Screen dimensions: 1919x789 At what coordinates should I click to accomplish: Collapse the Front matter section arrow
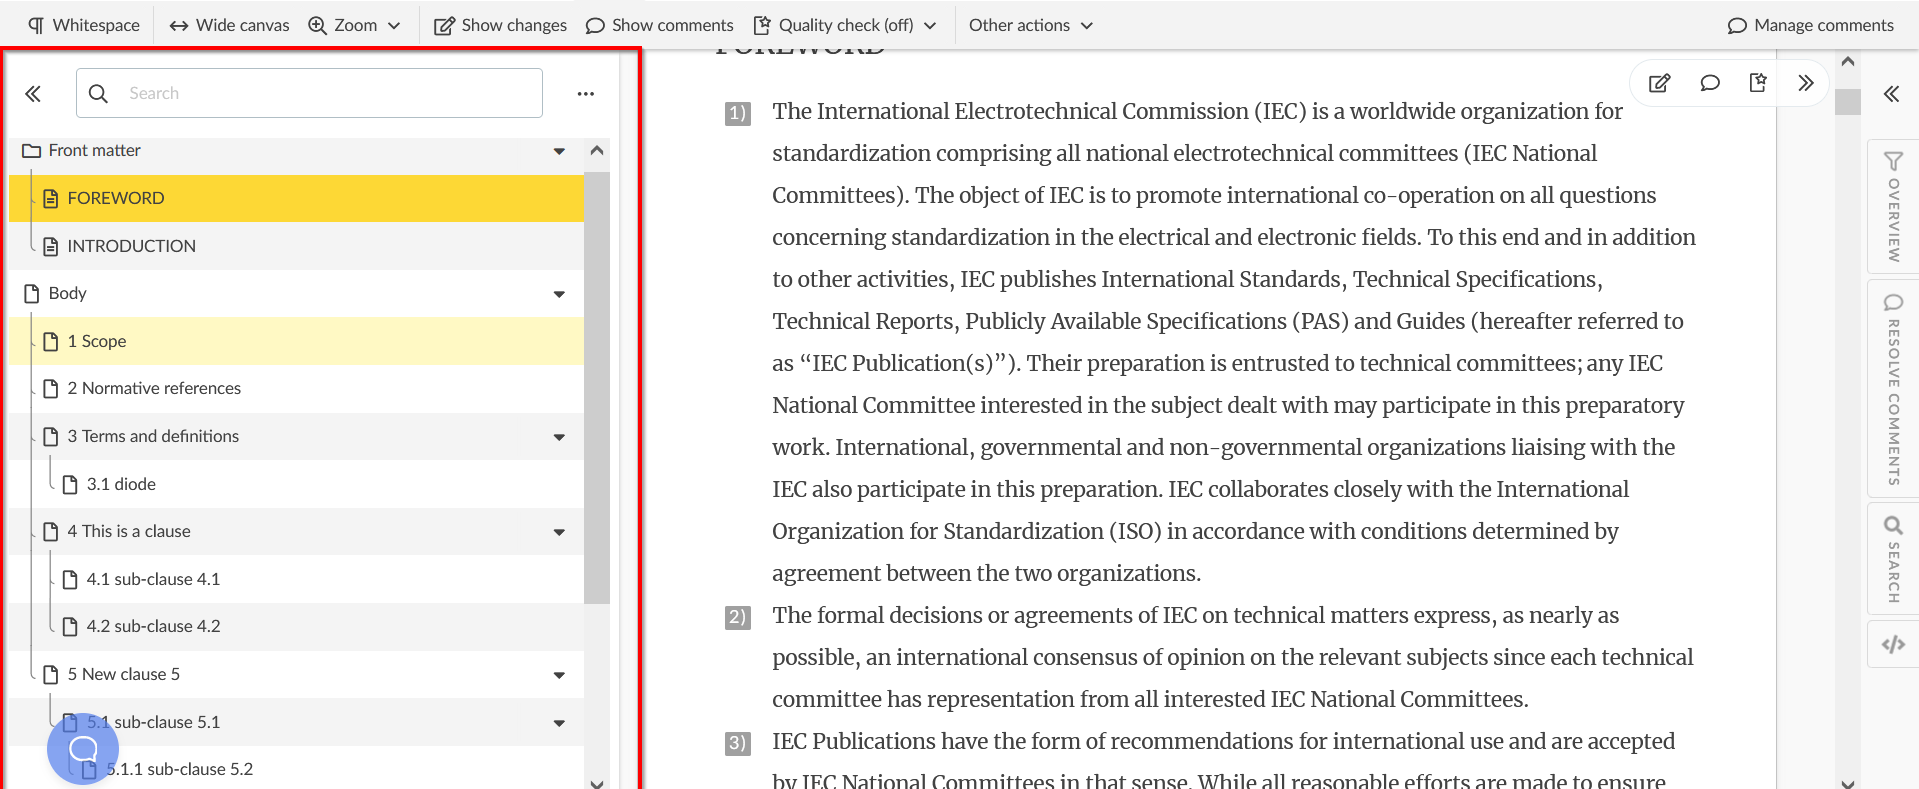pyautogui.click(x=559, y=151)
